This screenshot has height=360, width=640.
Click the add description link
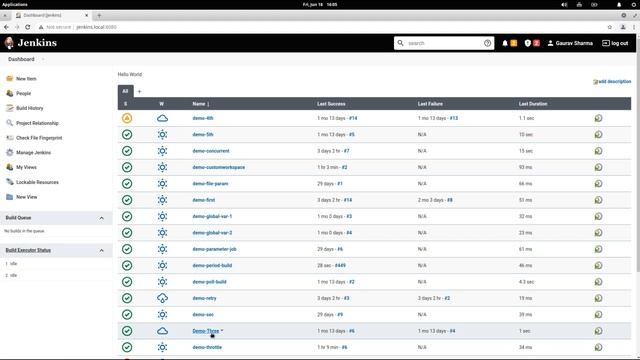click(612, 82)
